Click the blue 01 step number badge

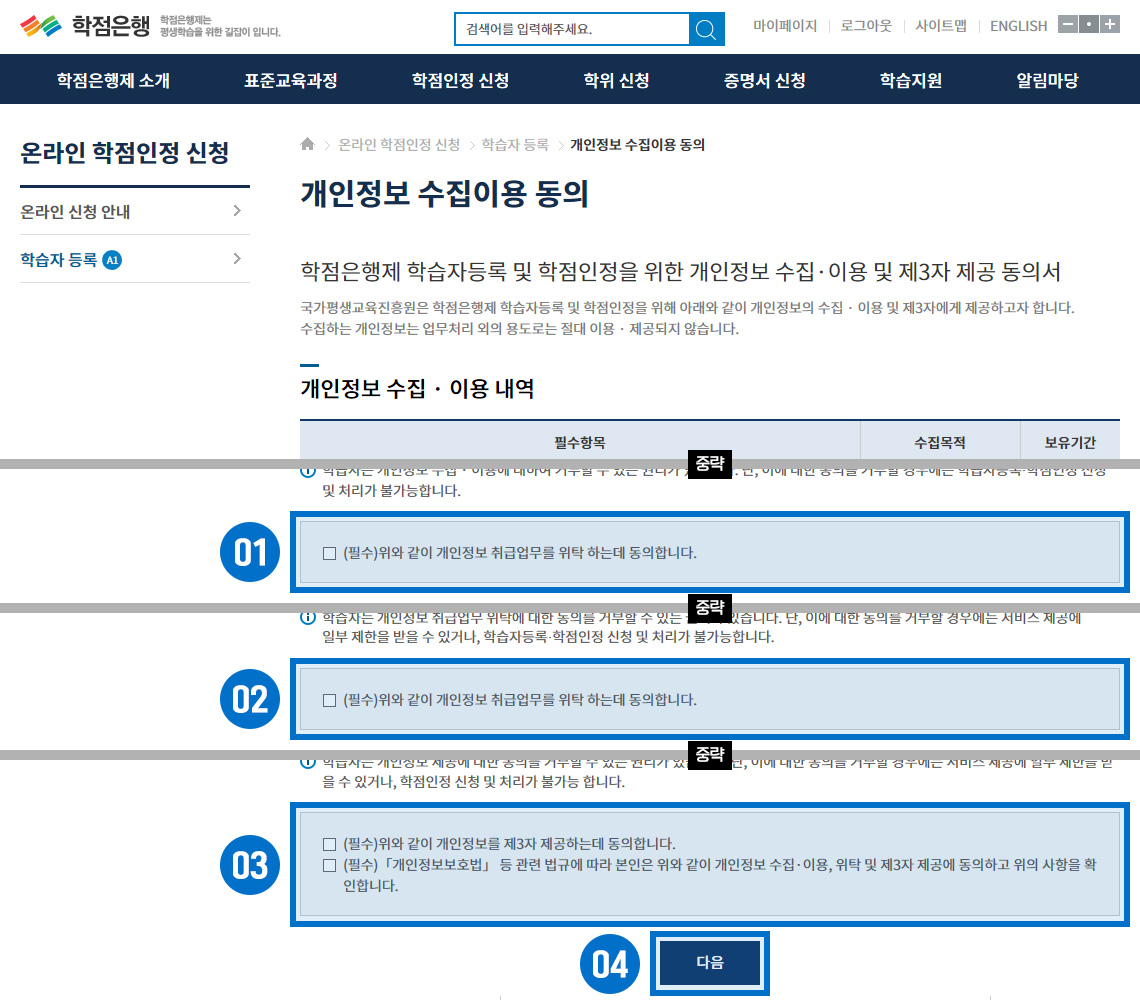point(250,552)
